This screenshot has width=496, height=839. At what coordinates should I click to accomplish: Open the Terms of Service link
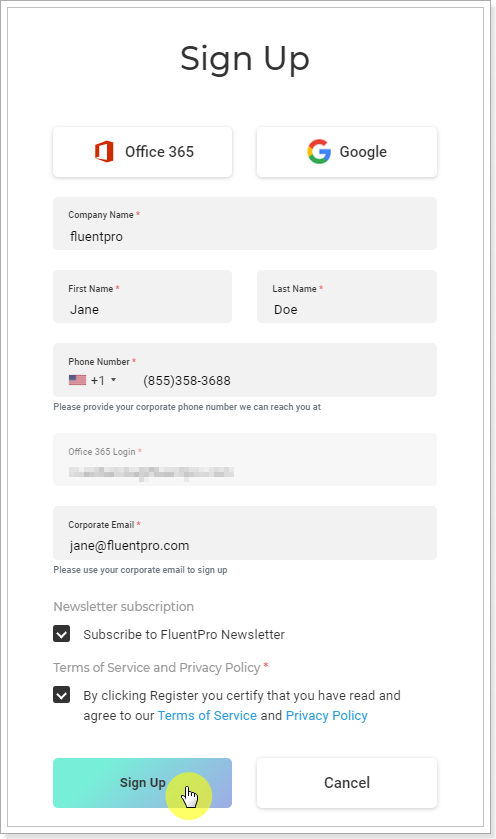tap(207, 715)
